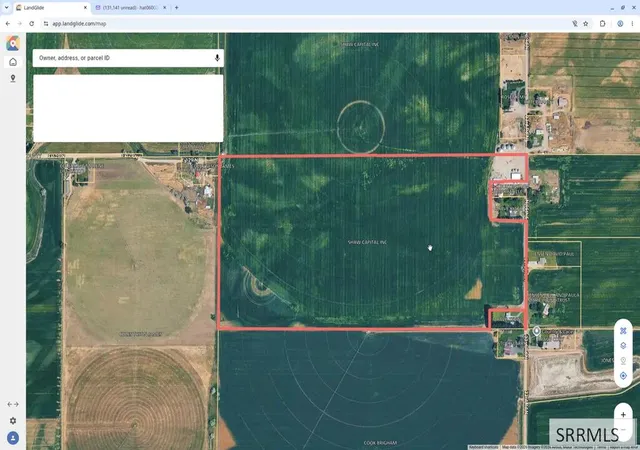Reload the page with the refresh icon
The width and height of the screenshot is (640, 450).
[31, 24]
